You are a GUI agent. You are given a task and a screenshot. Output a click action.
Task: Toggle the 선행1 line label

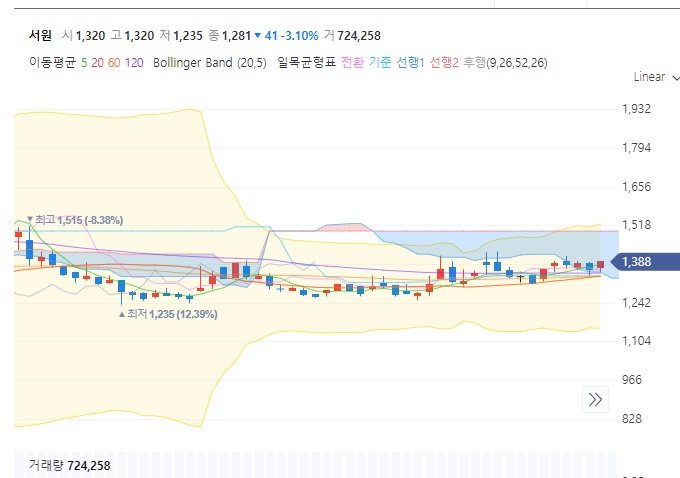tap(410, 62)
